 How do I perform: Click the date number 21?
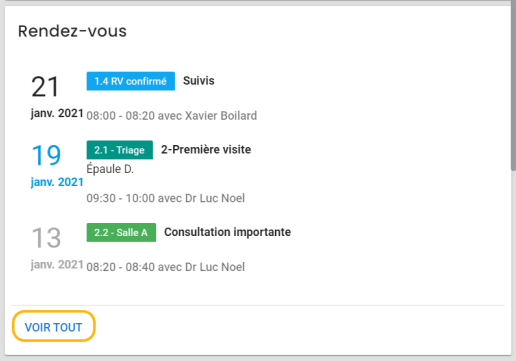[x=45, y=87]
